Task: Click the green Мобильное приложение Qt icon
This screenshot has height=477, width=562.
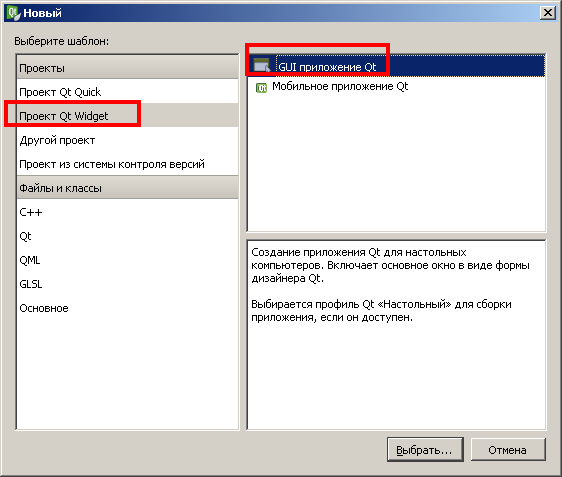Action: (x=261, y=87)
